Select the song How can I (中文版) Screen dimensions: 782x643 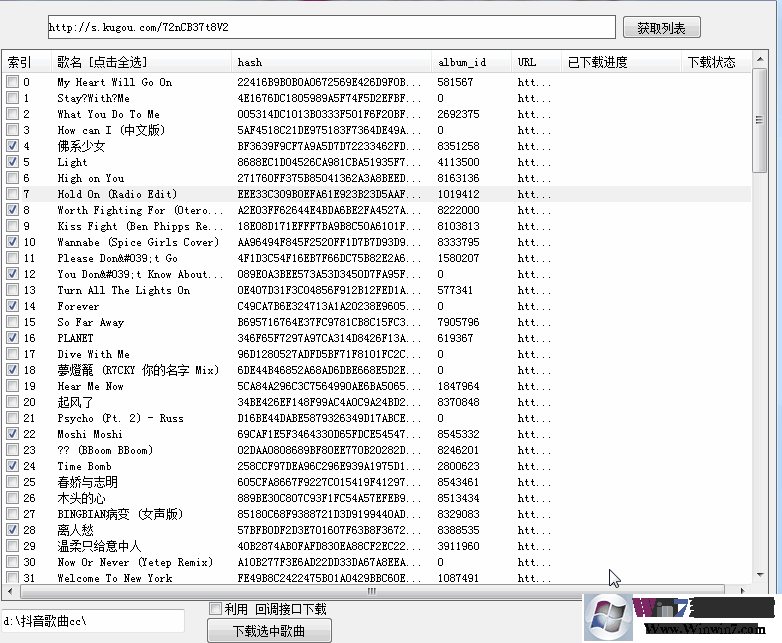[111, 130]
